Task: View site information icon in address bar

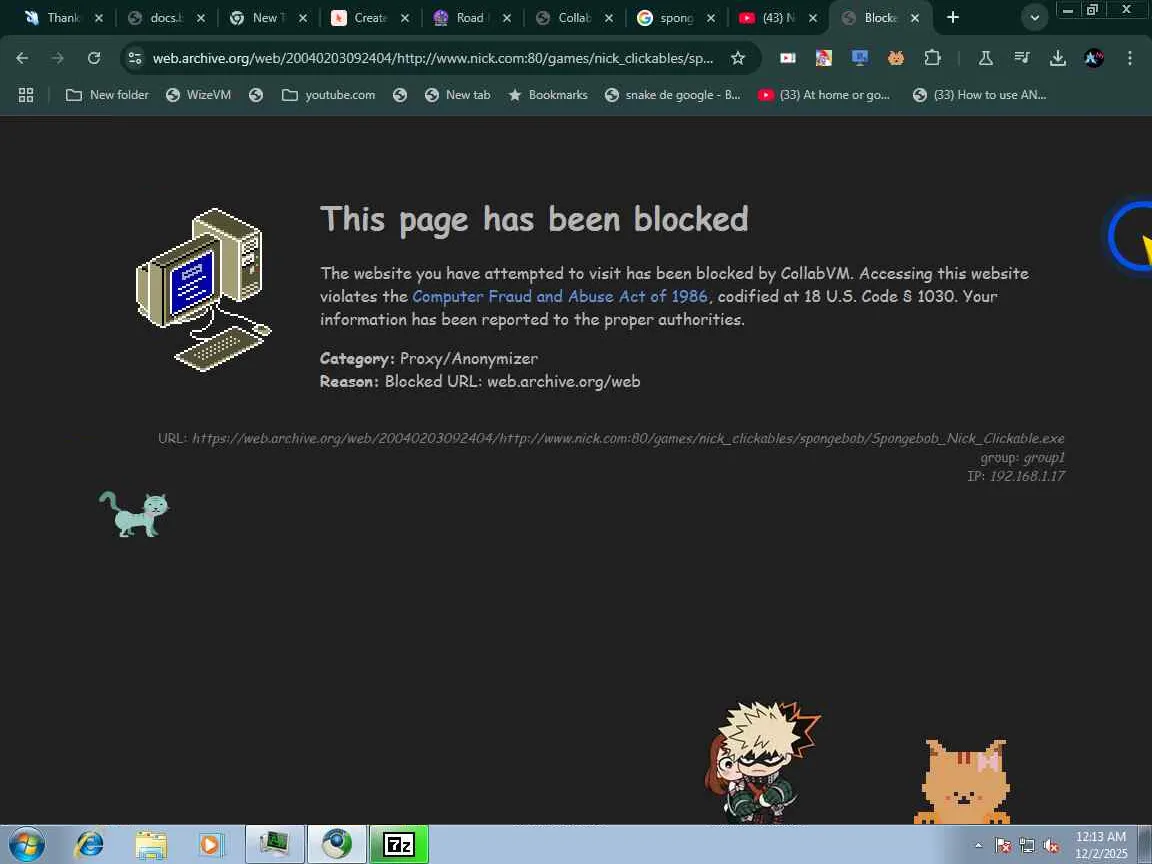Action: (x=134, y=58)
